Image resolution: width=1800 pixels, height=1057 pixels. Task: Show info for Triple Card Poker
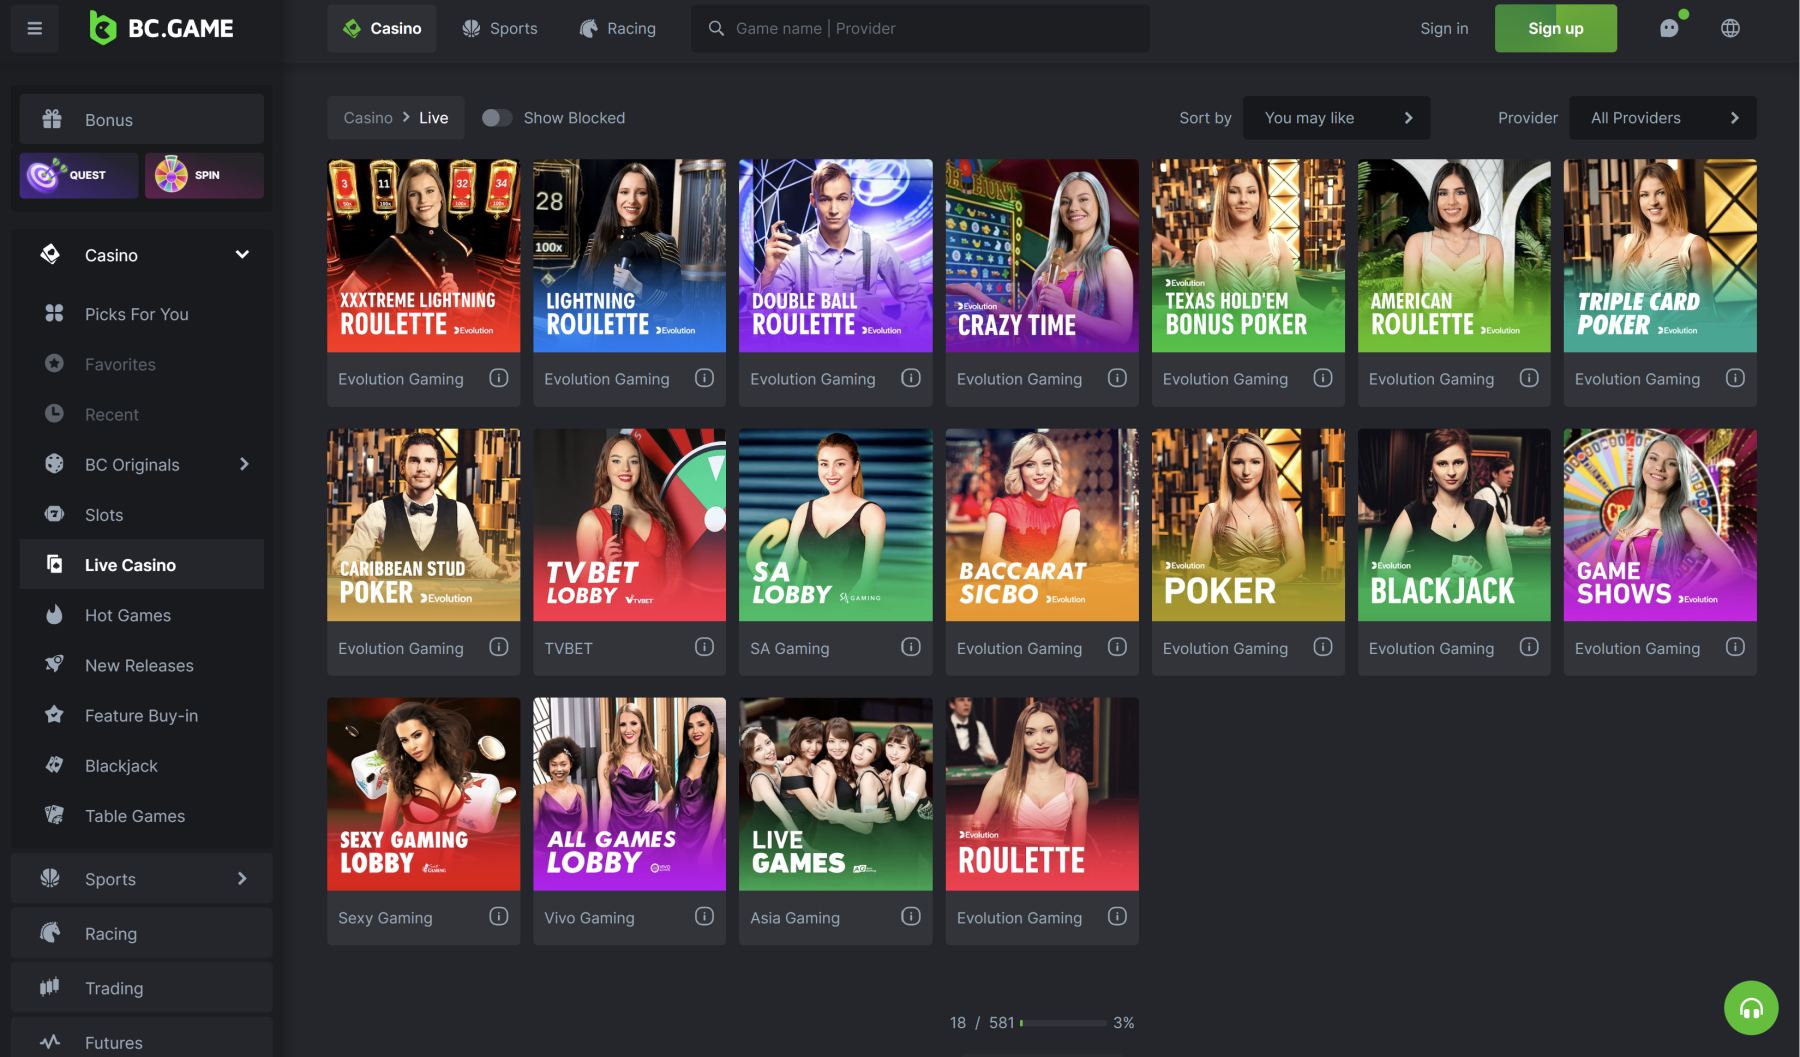[1736, 378]
